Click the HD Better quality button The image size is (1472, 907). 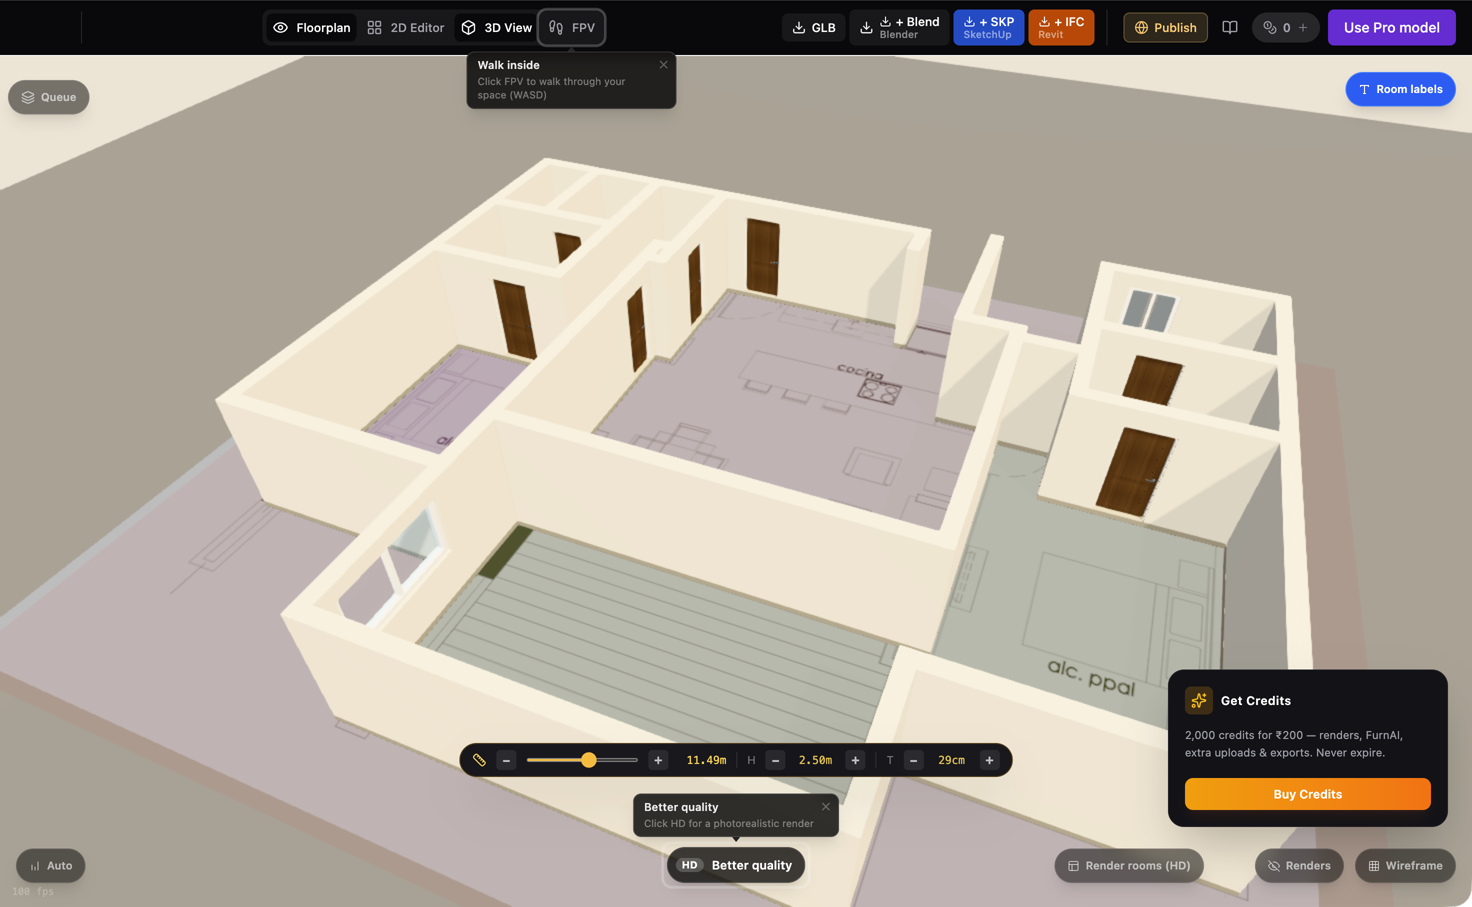pyautogui.click(x=736, y=865)
